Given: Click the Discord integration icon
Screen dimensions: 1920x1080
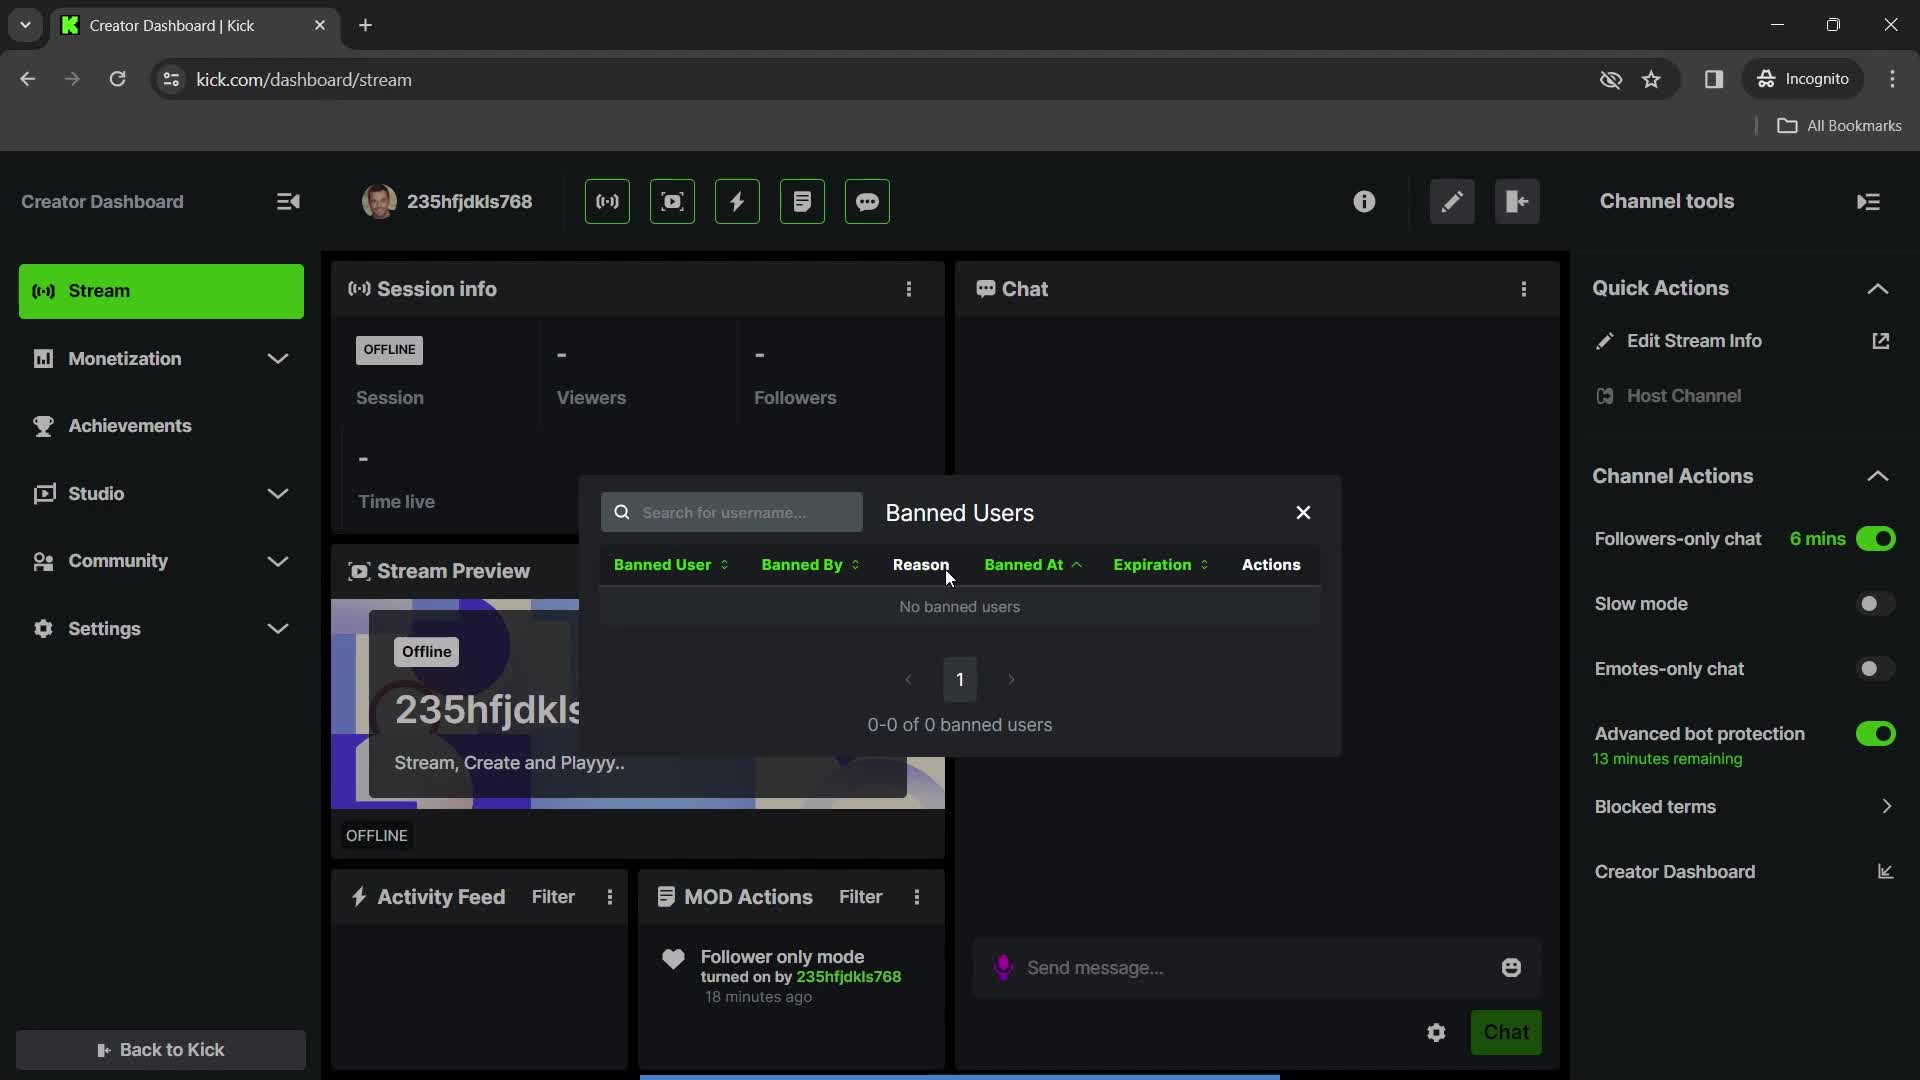Looking at the screenshot, I should tap(866, 200).
